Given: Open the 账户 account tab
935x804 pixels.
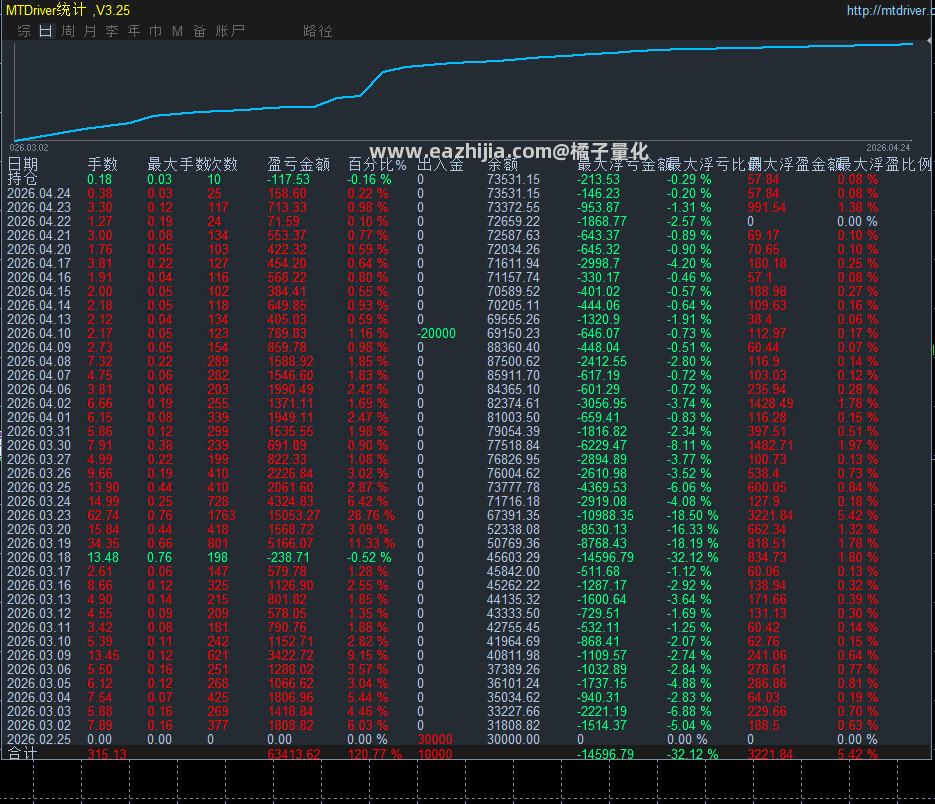Looking at the screenshot, I should pos(230,31).
